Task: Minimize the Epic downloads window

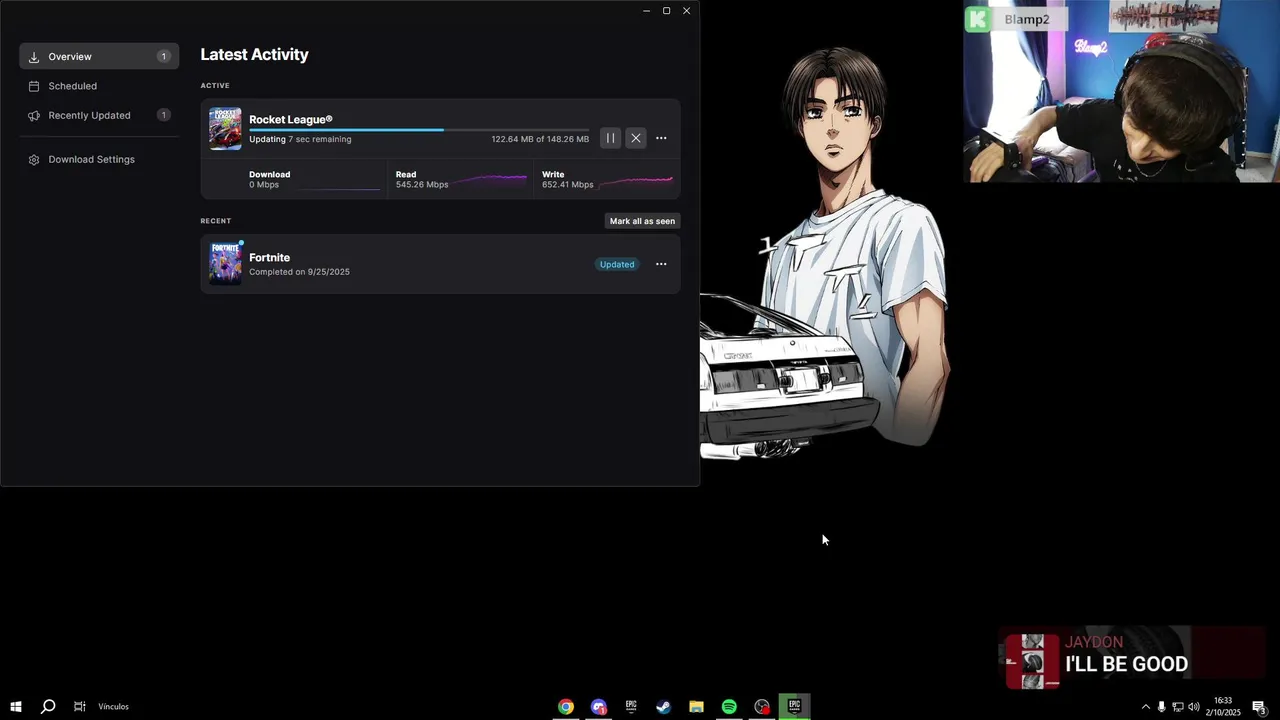Action: [646, 11]
